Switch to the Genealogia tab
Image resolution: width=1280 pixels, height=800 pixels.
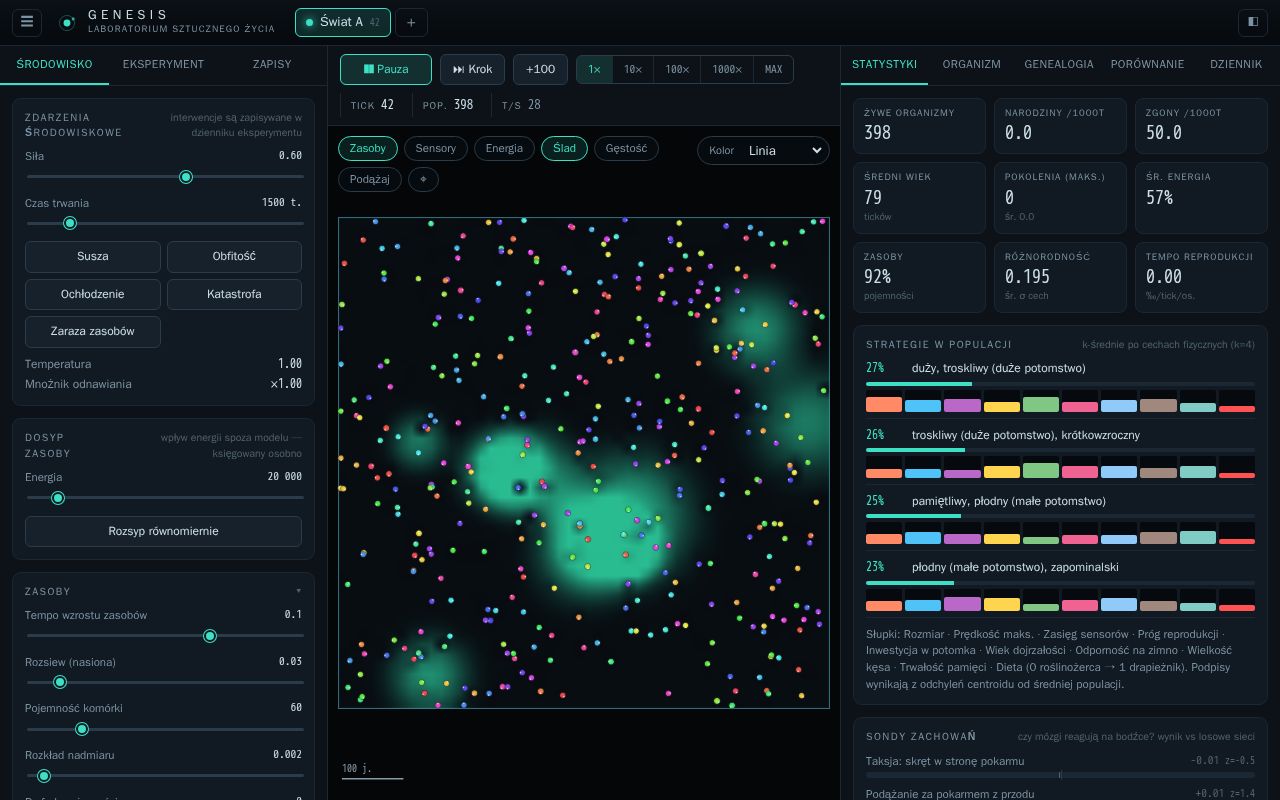click(x=1059, y=64)
